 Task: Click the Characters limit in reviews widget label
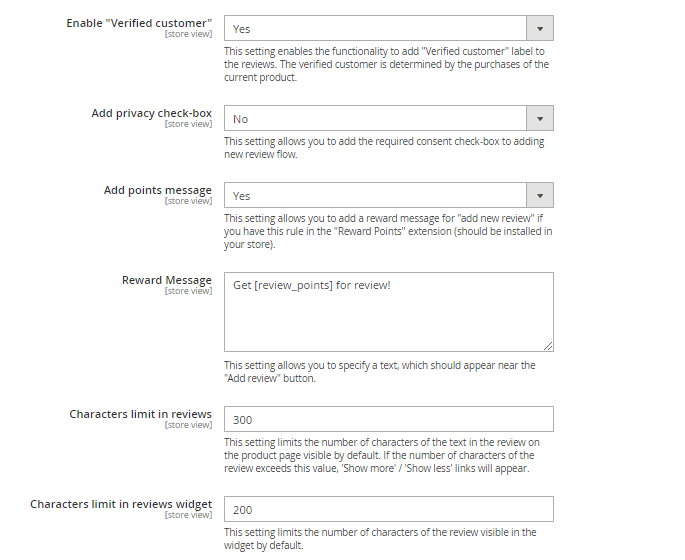[x=121, y=504]
